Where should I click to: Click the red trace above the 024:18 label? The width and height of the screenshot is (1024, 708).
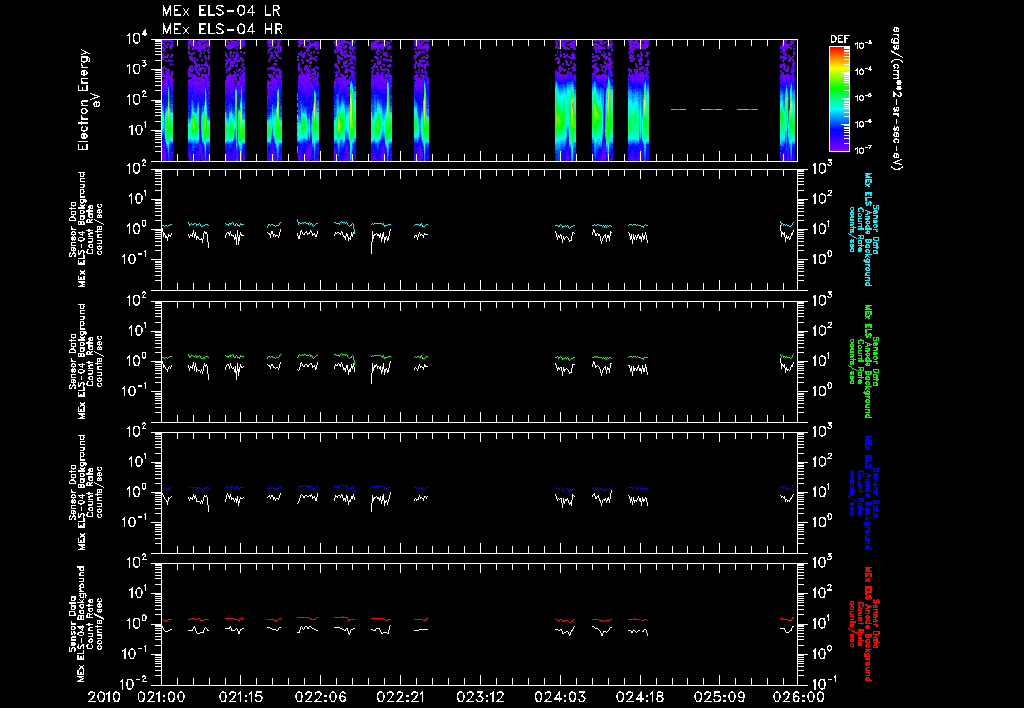coord(638,619)
